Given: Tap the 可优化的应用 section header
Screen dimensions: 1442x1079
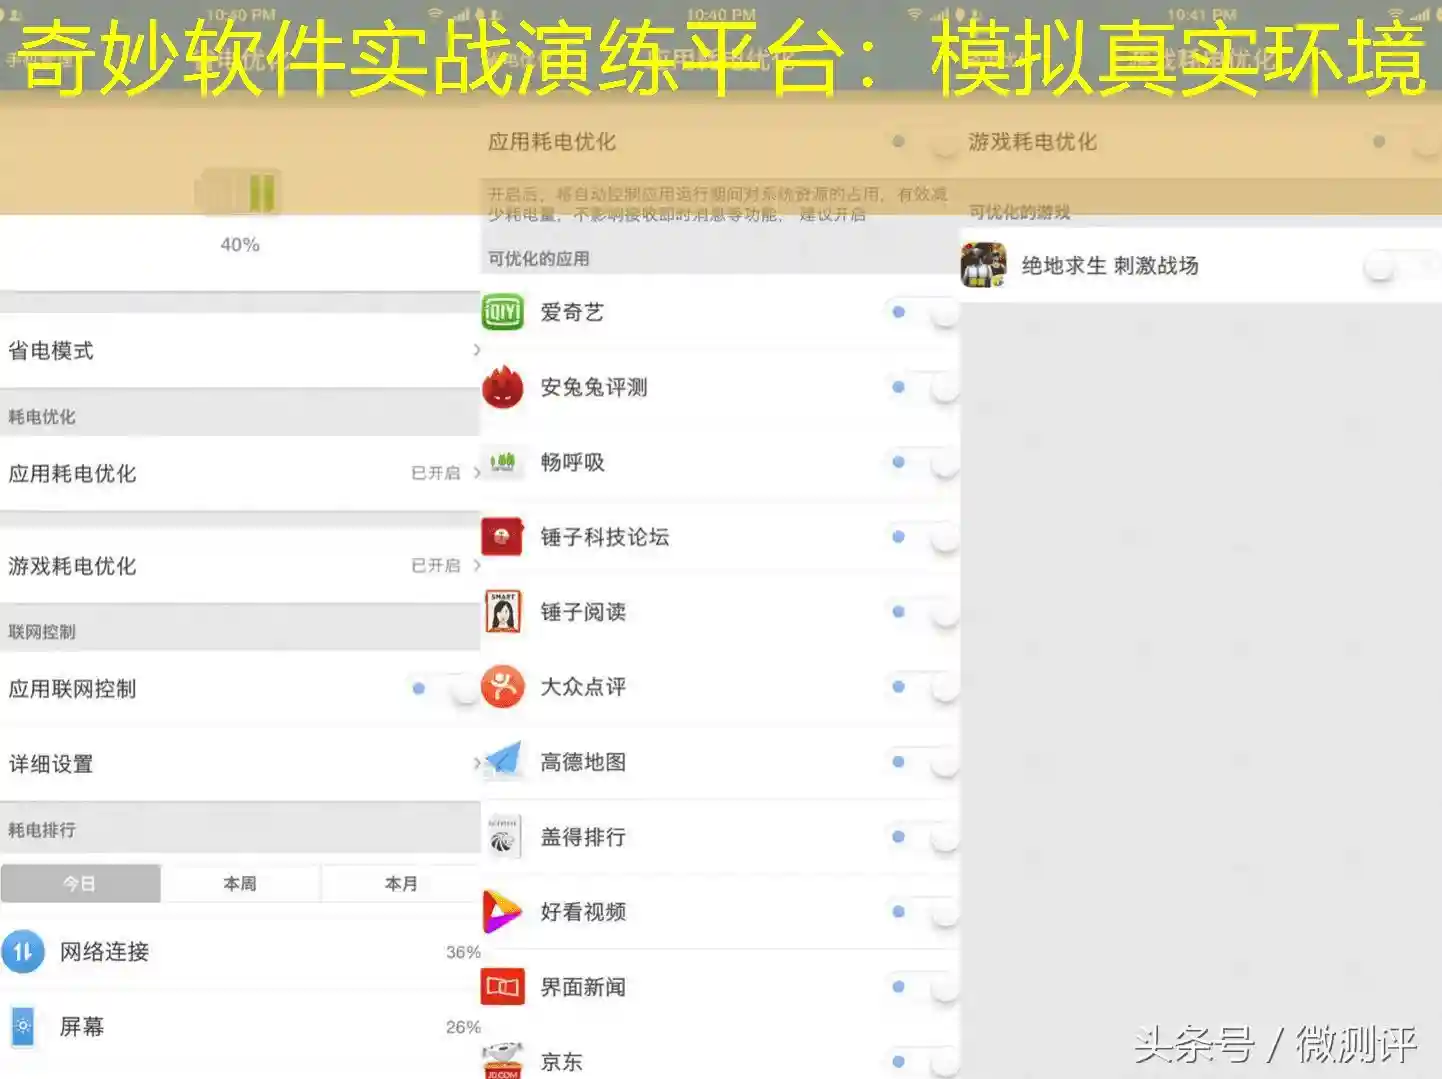Looking at the screenshot, I should pyautogui.click(x=538, y=259).
